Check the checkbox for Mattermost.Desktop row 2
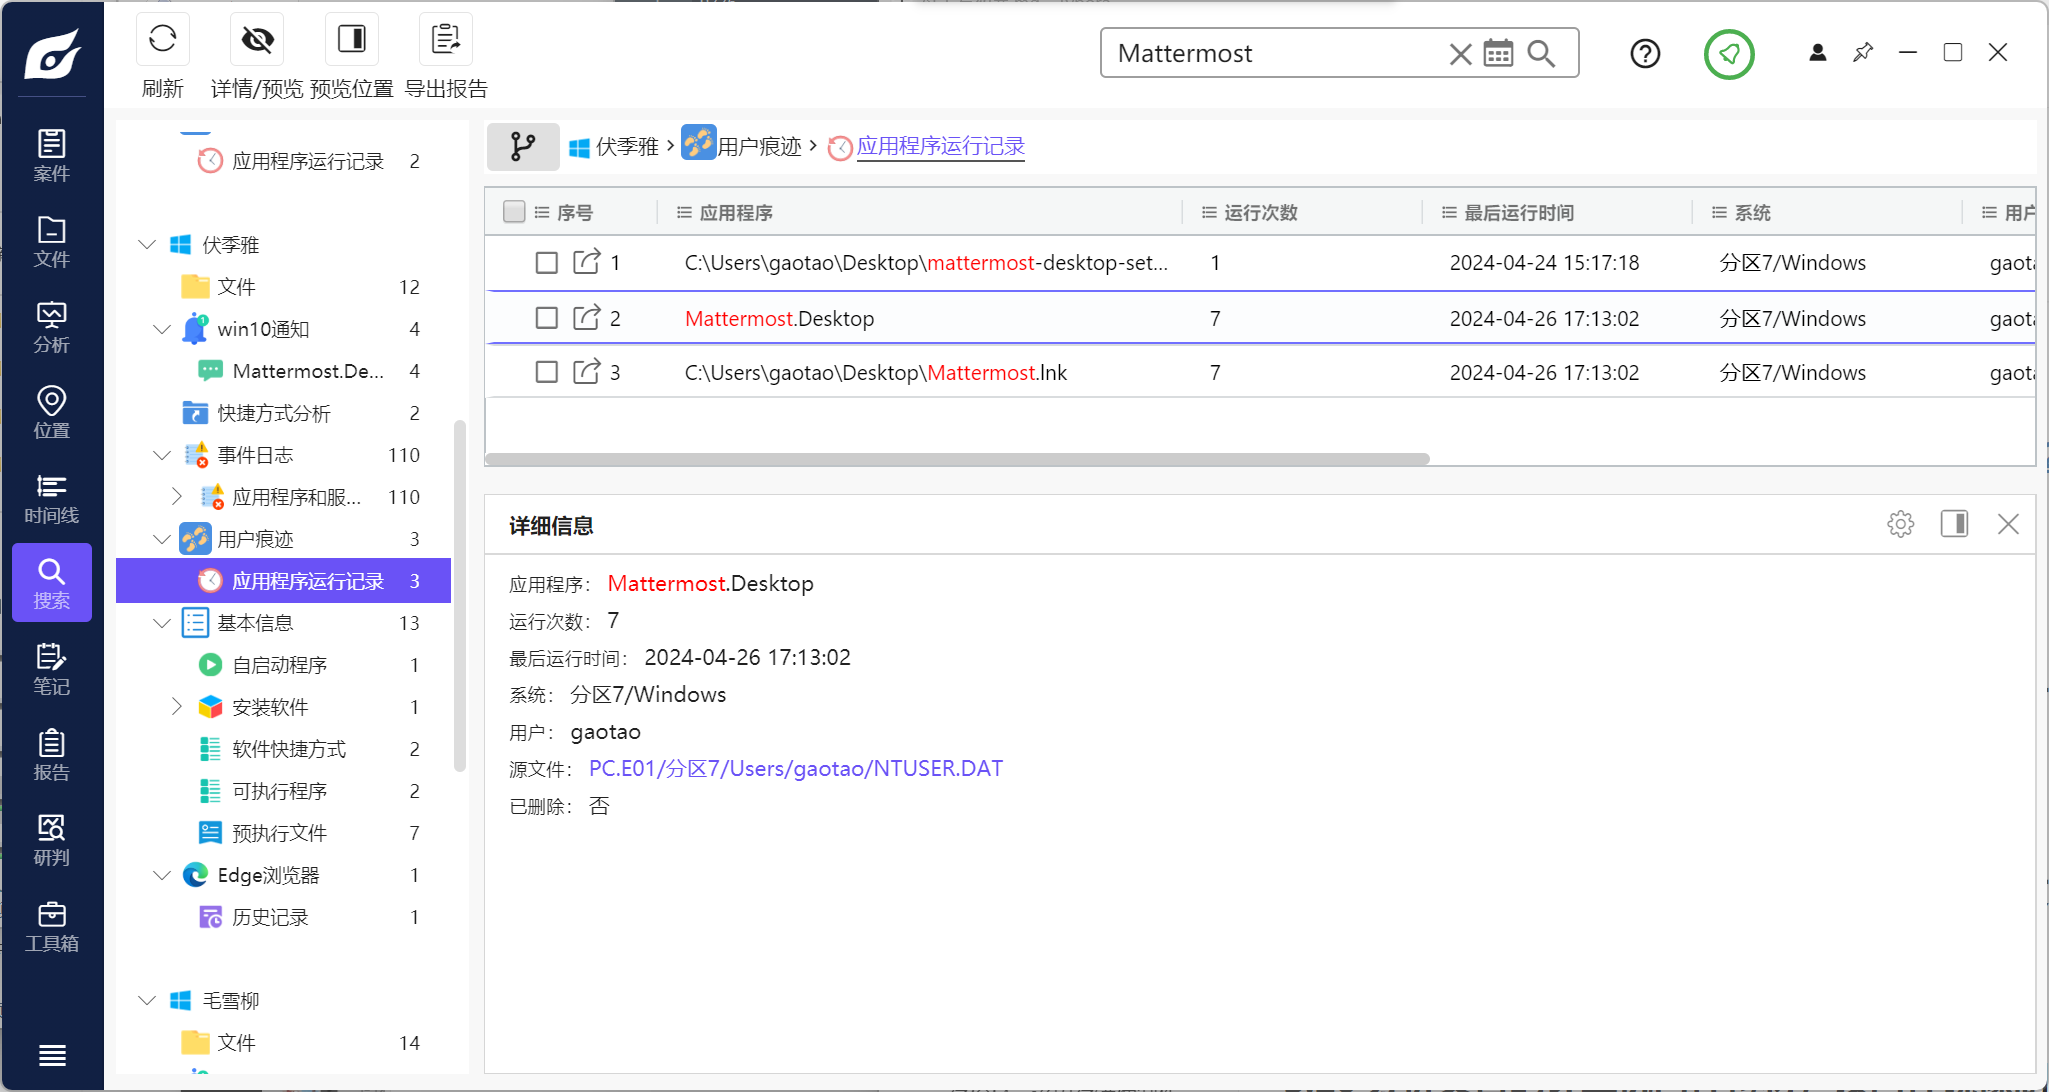The width and height of the screenshot is (2049, 1092). coord(546,318)
